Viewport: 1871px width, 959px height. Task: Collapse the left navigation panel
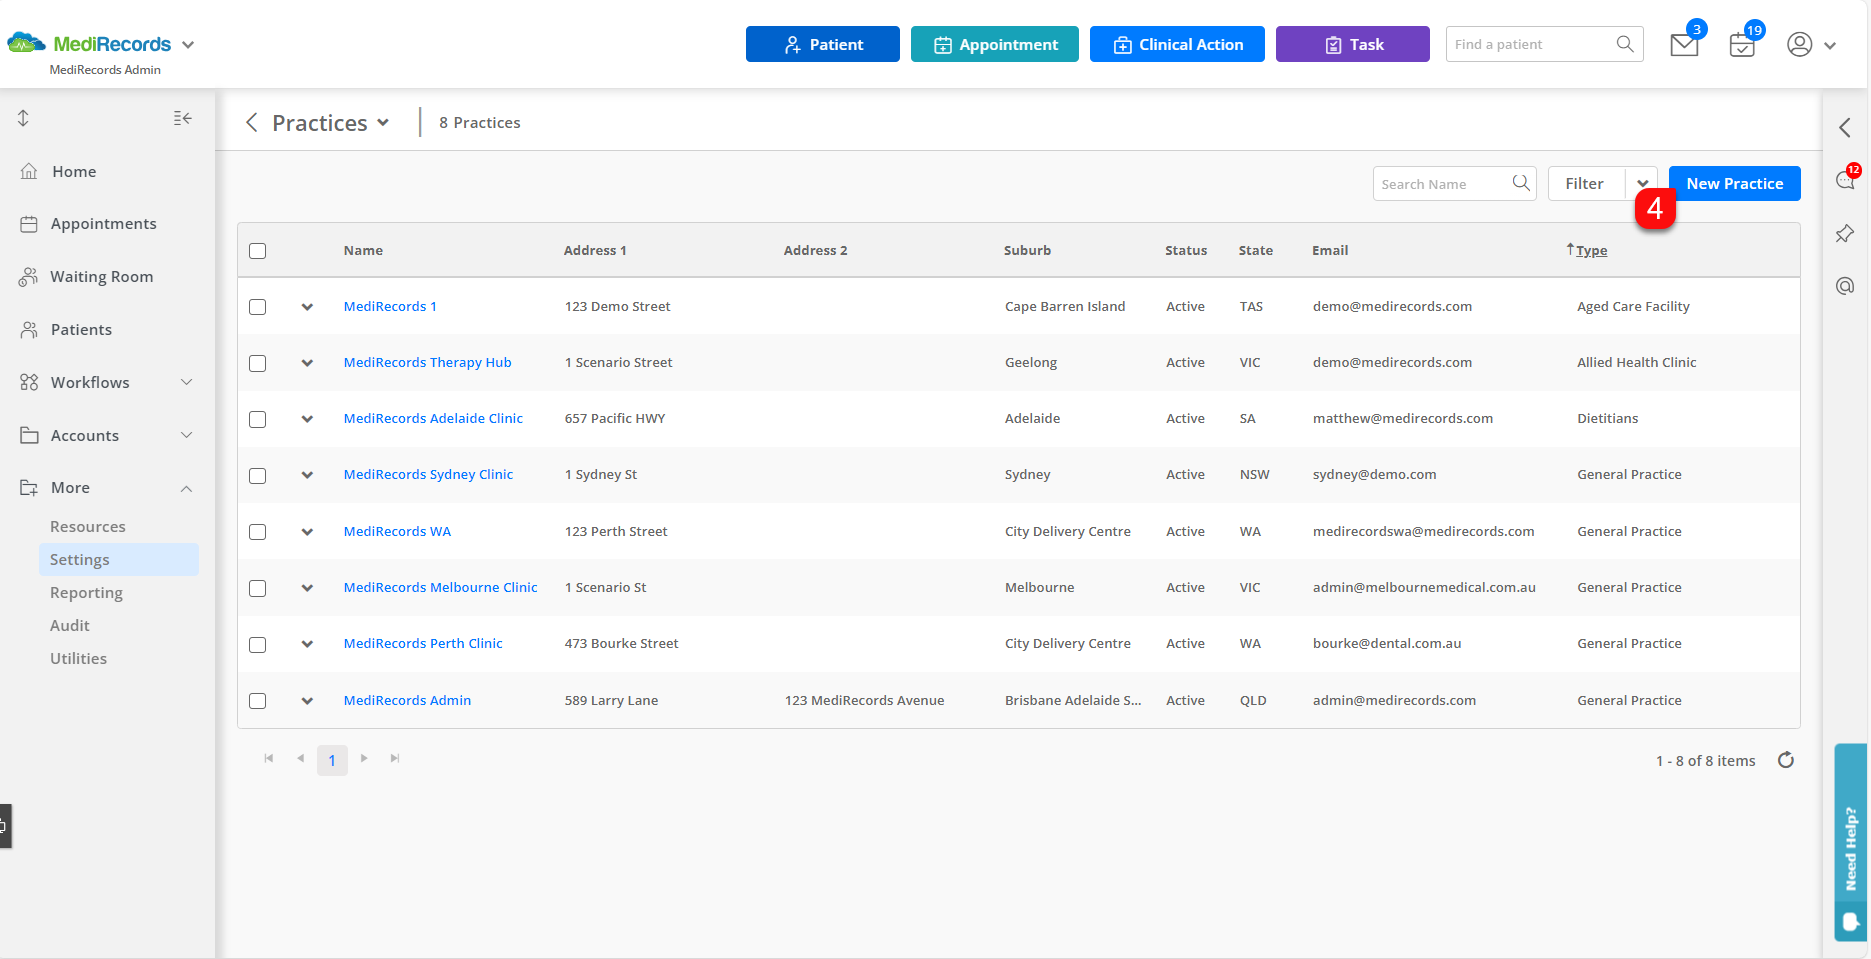tap(182, 118)
